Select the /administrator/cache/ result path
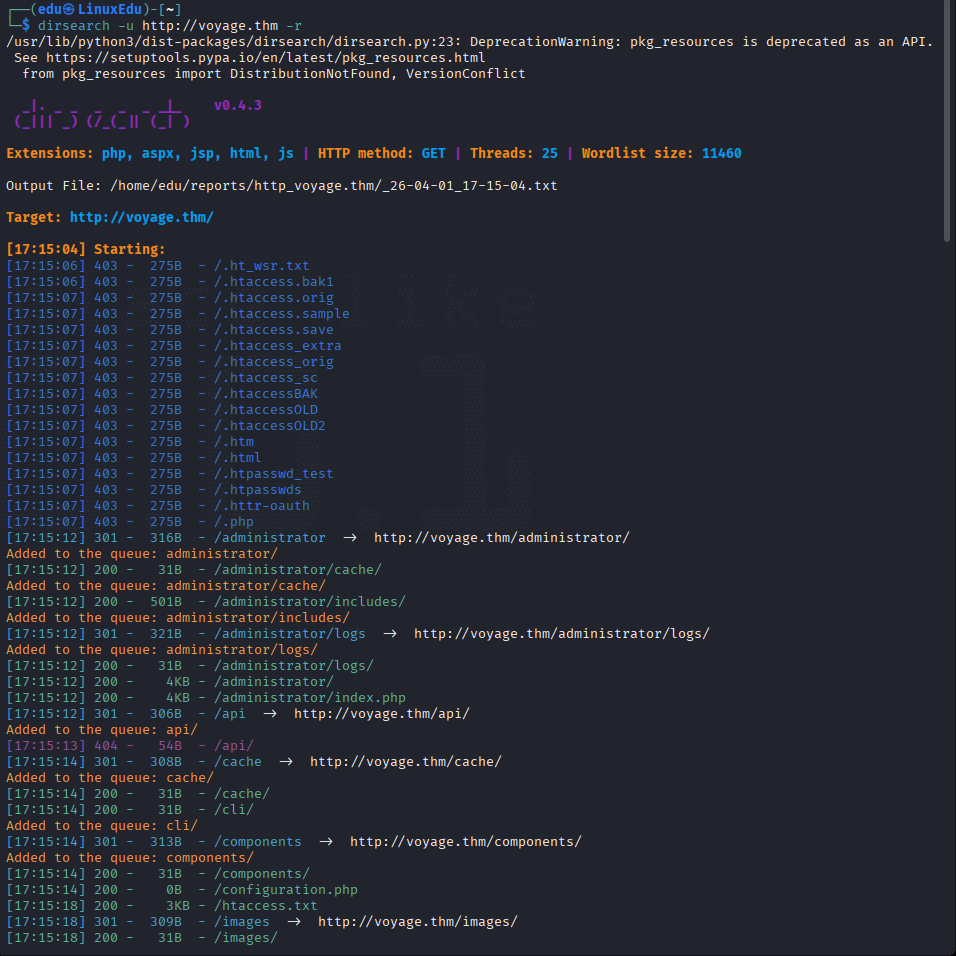956x956 pixels. point(298,570)
